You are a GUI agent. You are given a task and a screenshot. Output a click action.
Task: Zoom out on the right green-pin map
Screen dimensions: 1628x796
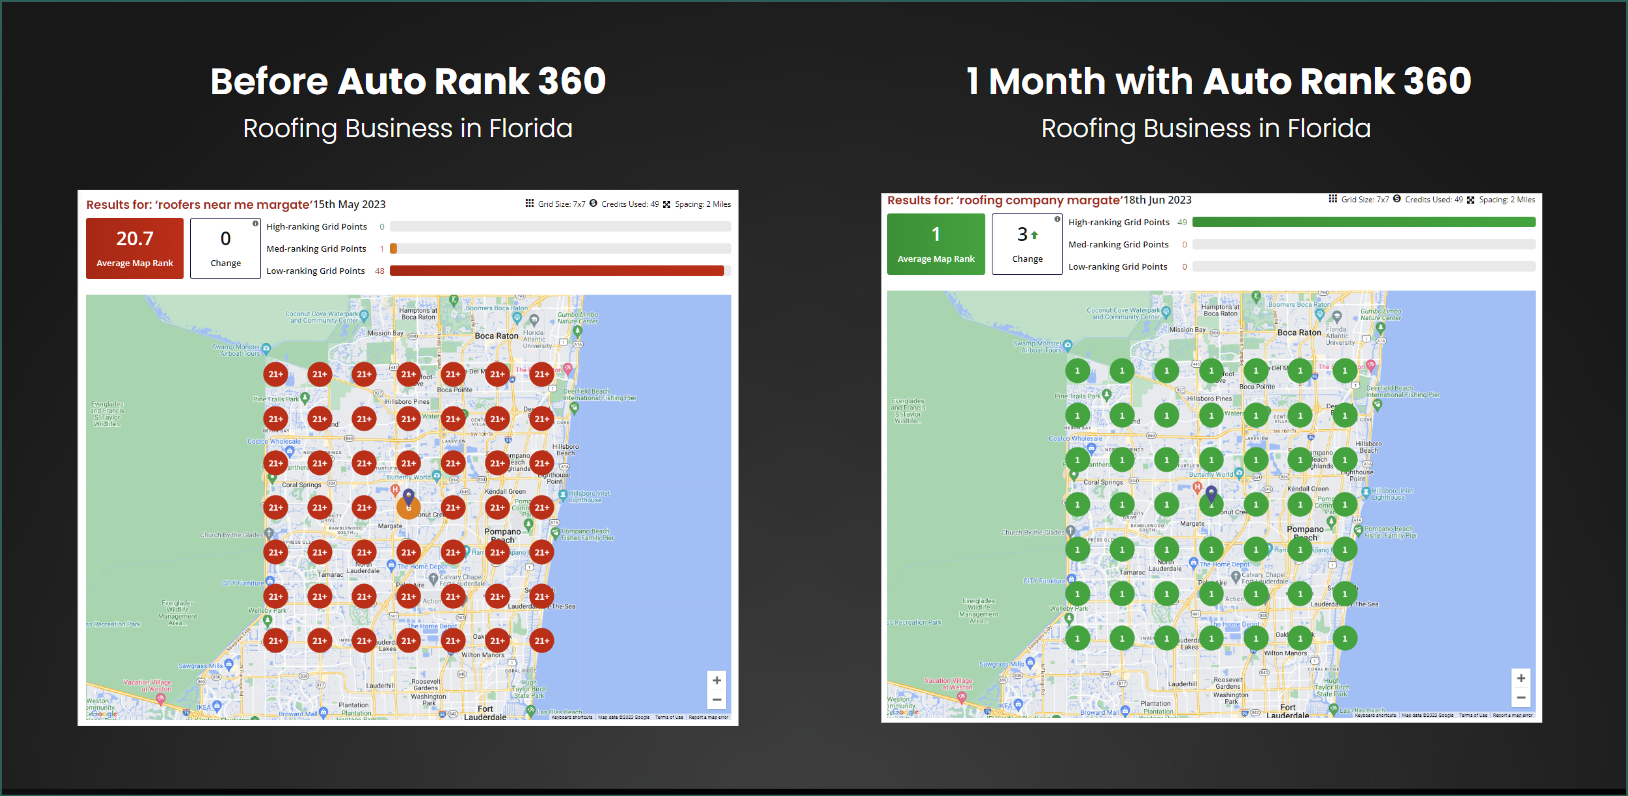(1521, 697)
